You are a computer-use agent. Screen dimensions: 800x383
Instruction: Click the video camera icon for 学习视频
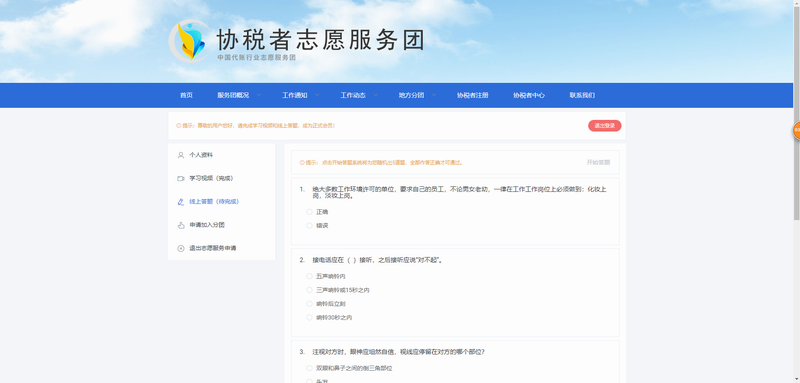pyautogui.click(x=181, y=178)
